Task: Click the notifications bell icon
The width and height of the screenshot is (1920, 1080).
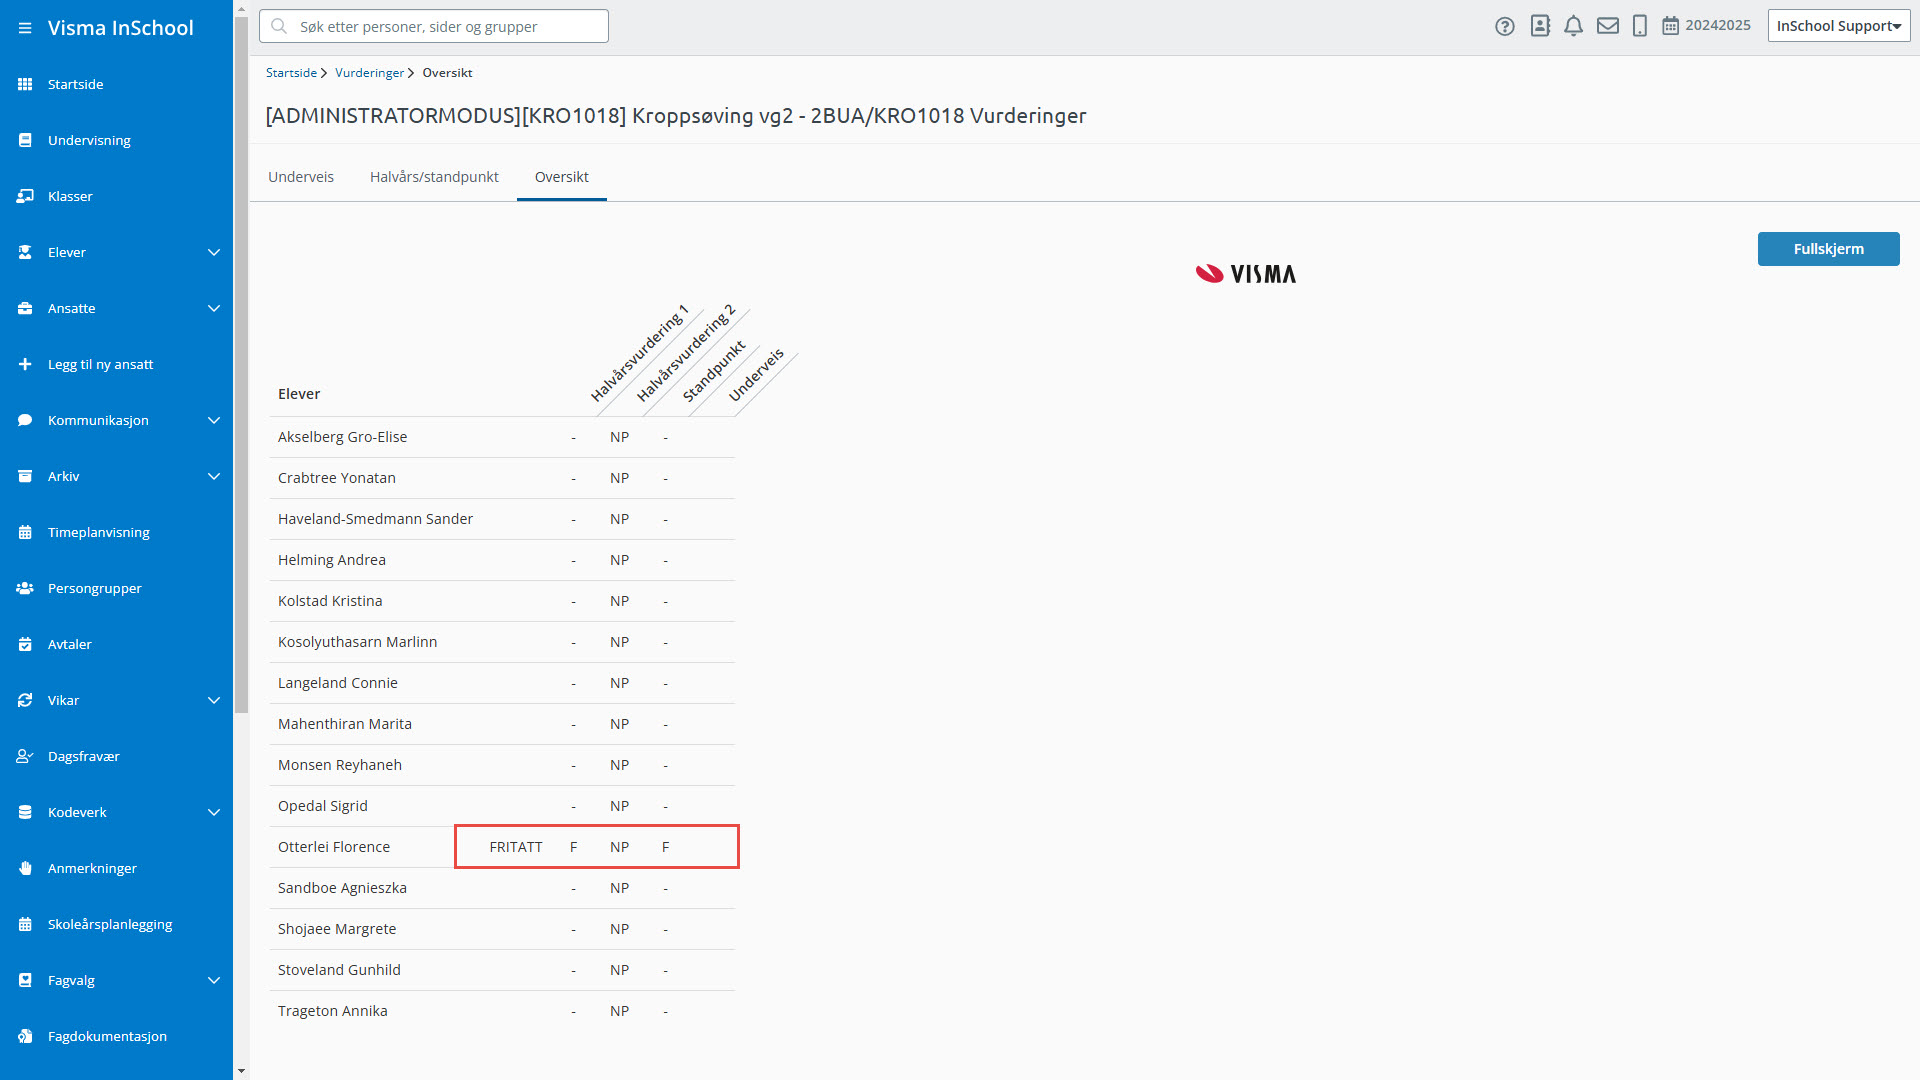Action: click(1573, 26)
